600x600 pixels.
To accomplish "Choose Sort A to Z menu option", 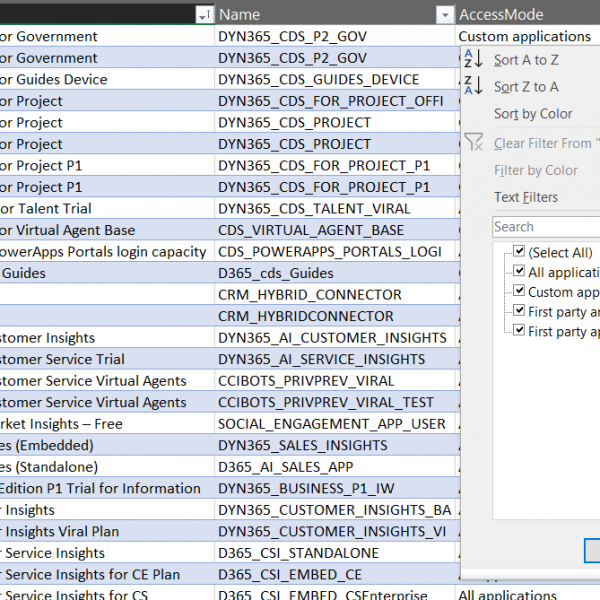I will click(x=526, y=60).
